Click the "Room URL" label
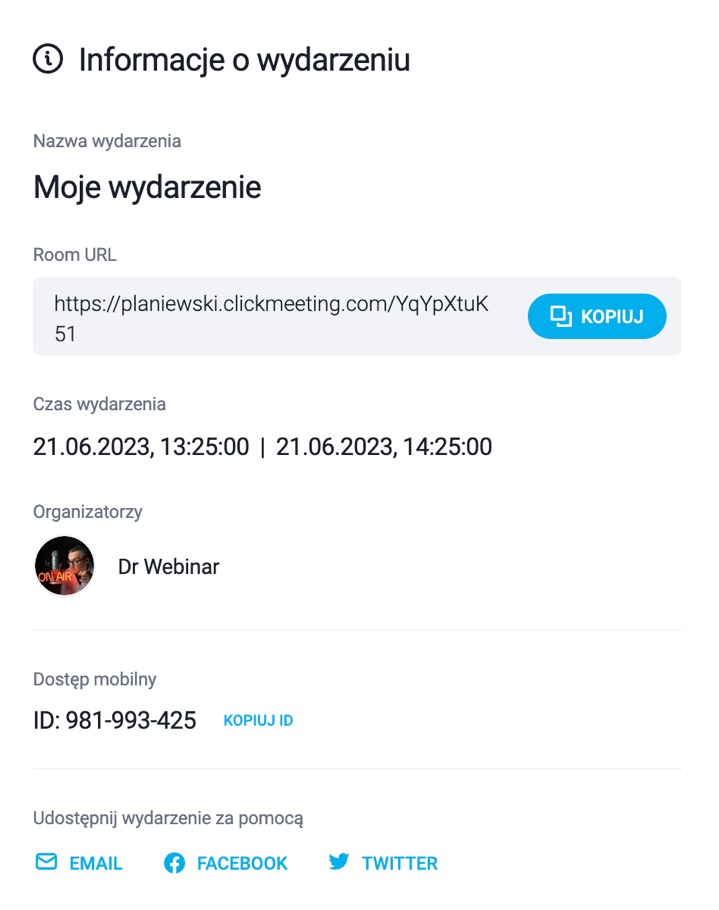 click(75, 255)
